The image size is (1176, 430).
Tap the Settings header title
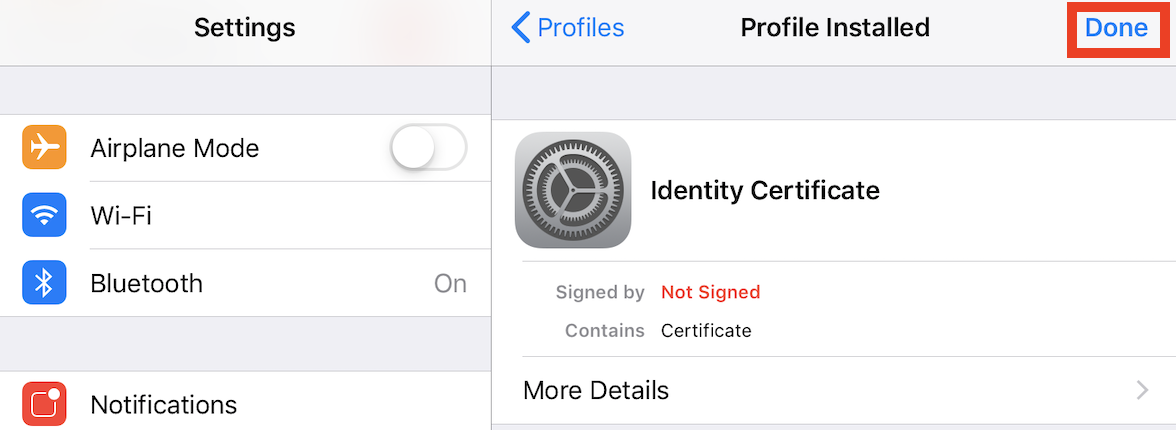coord(244,28)
